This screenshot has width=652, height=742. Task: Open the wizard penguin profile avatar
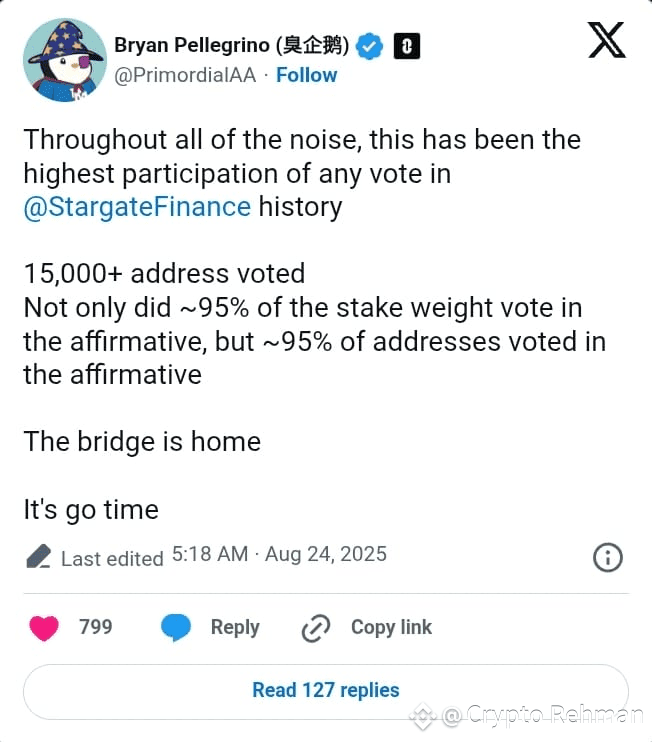point(62,59)
